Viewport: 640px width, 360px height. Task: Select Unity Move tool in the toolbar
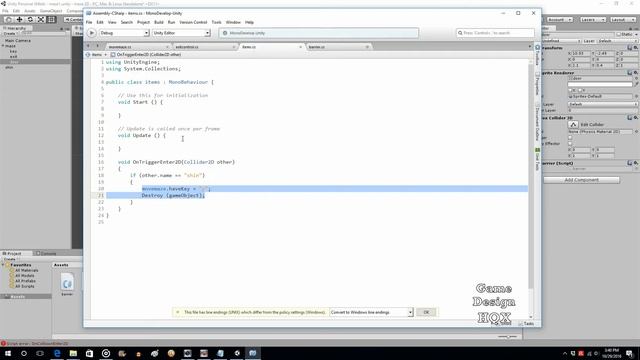(x=19, y=19)
